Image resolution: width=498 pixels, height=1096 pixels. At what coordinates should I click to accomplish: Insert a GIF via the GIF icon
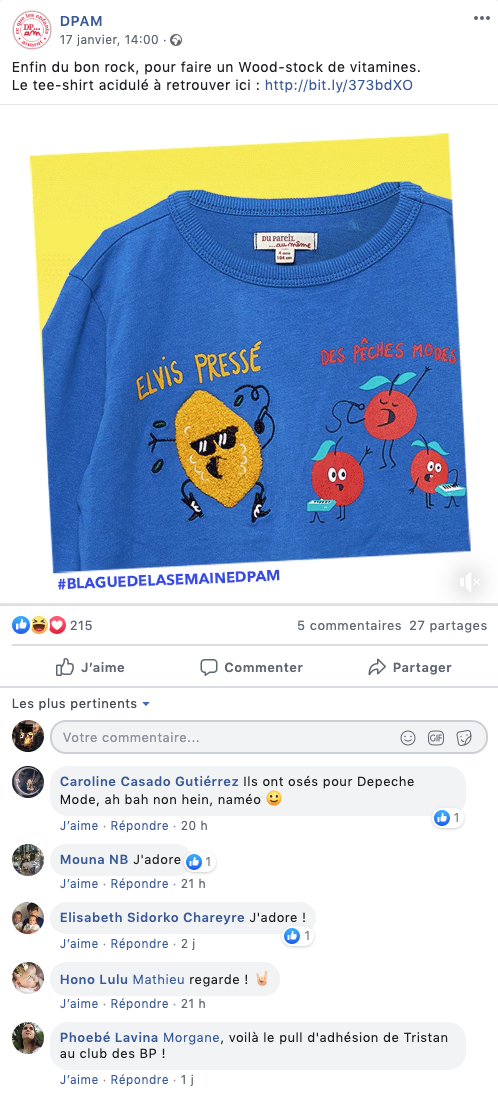[x=436, y=737]
